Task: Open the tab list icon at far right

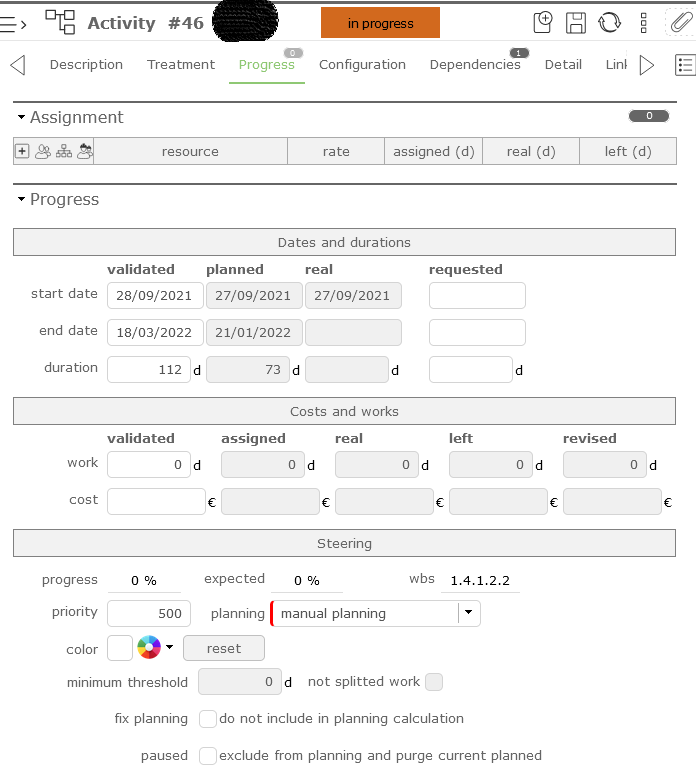Action: [685, 65]
